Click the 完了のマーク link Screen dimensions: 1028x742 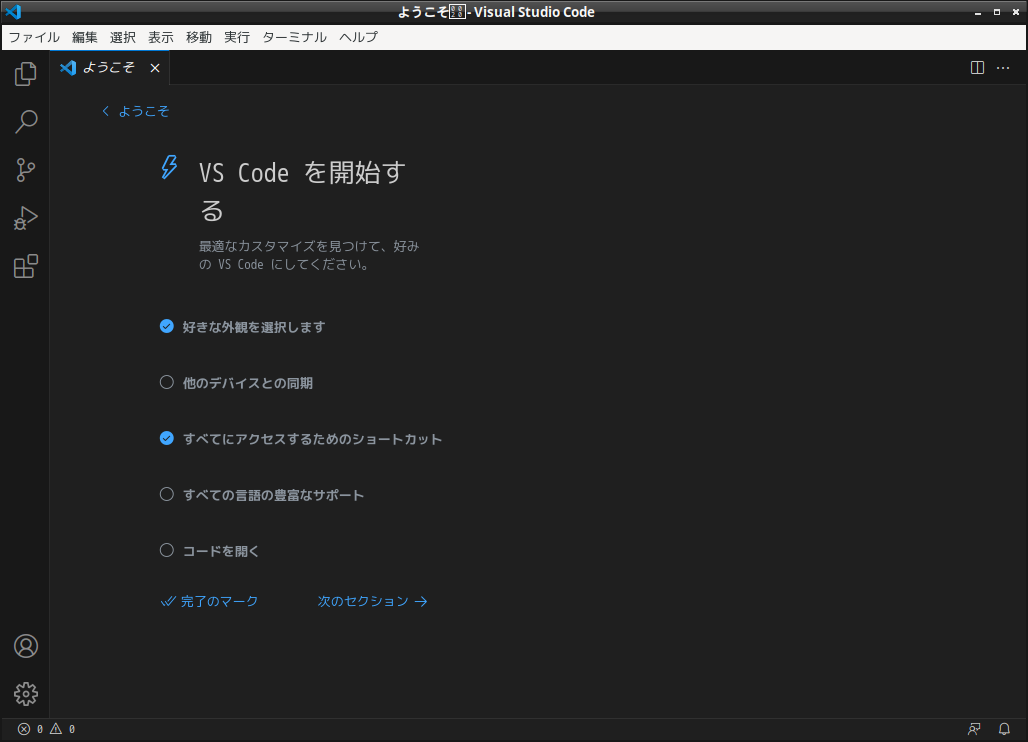click(x=209, y=601)
